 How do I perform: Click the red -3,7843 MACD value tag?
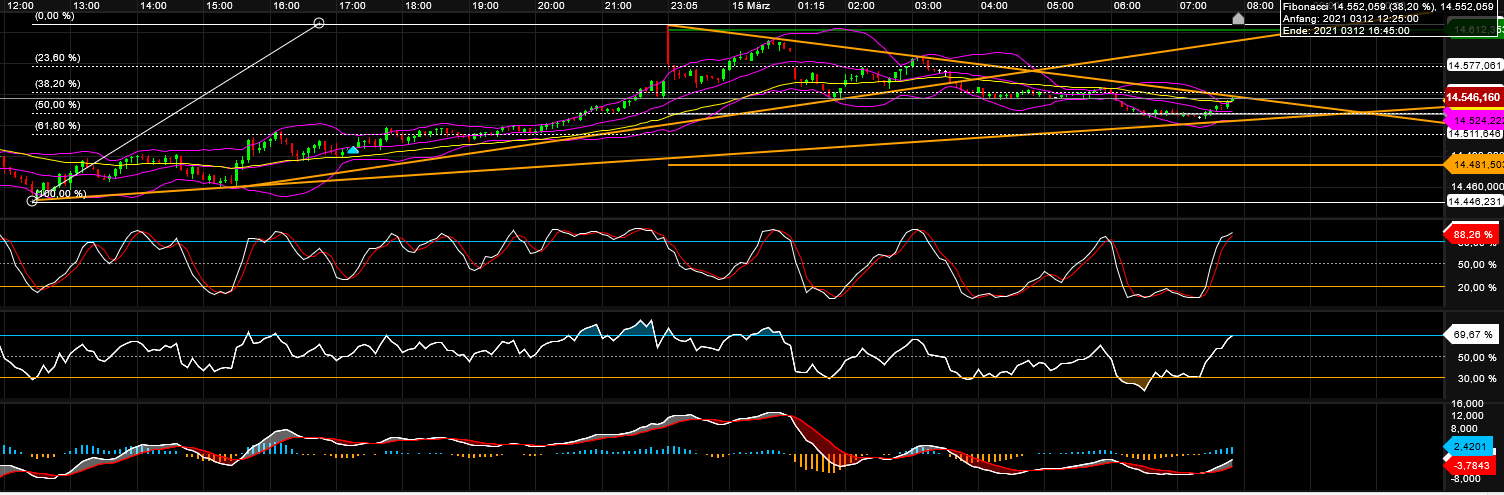click(1473, 465)
